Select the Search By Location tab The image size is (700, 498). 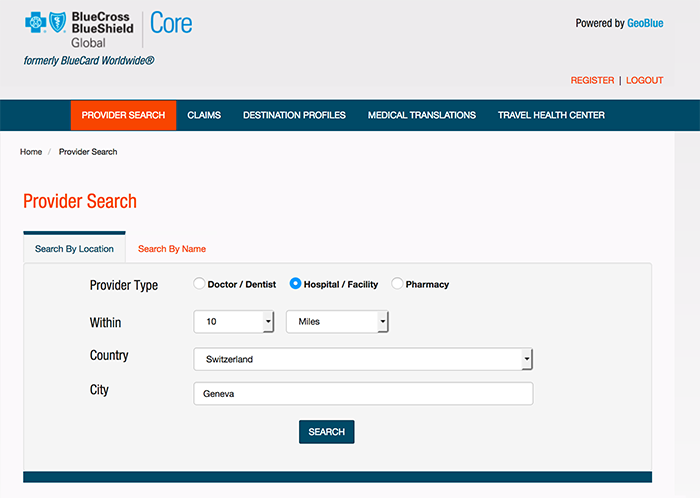[x=74, y=249]
